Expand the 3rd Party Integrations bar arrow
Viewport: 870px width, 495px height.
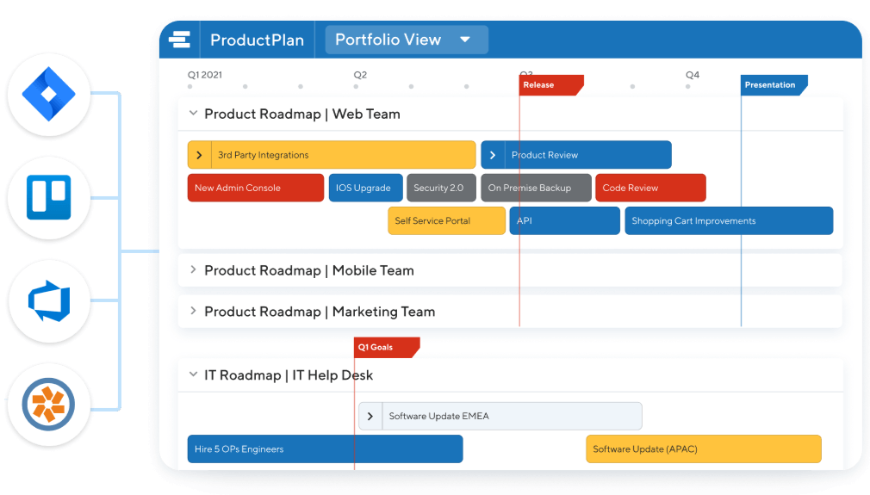click(x=199, y=155)
